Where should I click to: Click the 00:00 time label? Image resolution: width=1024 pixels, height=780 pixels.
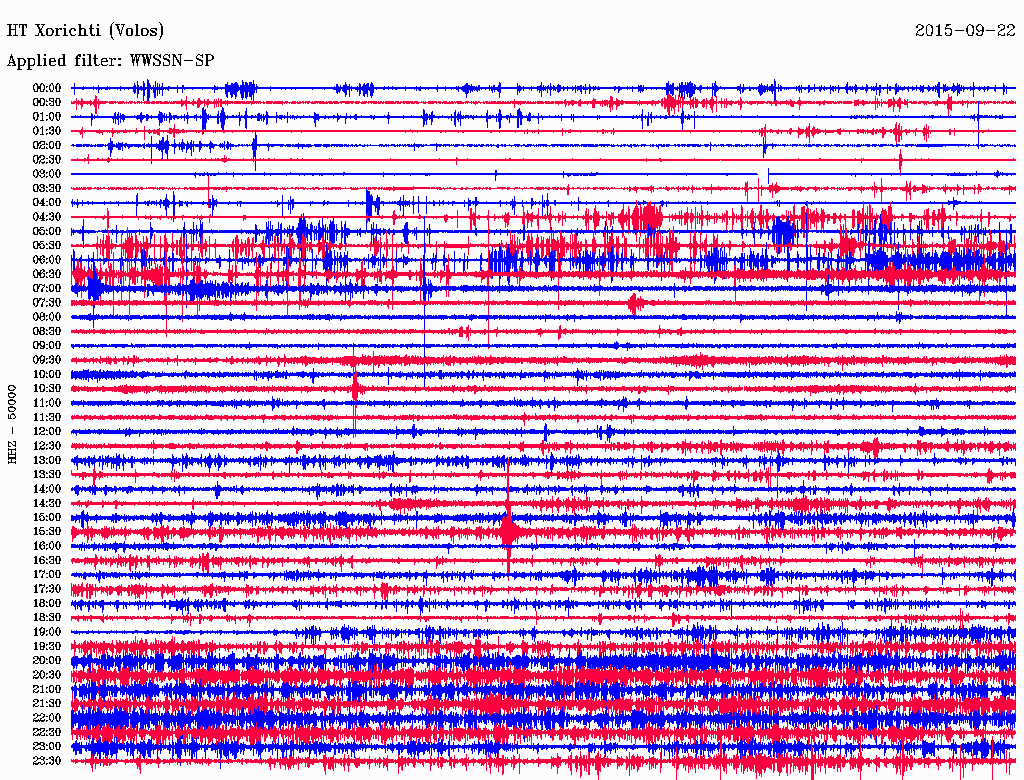click(x=47, y=88)
